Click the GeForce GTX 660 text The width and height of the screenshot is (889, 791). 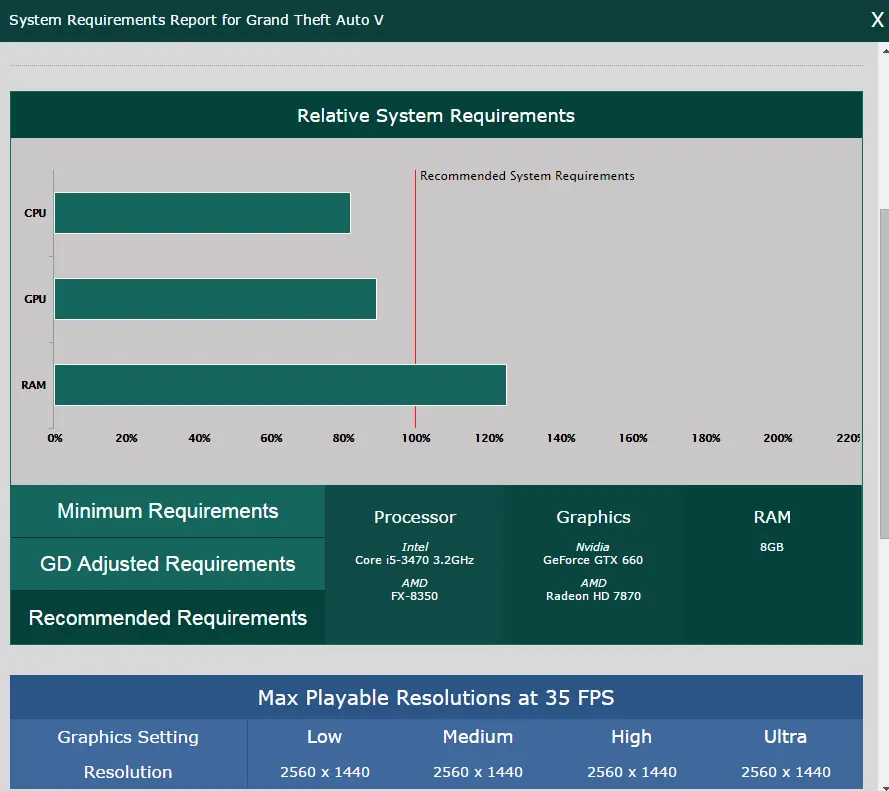point(593,560)
